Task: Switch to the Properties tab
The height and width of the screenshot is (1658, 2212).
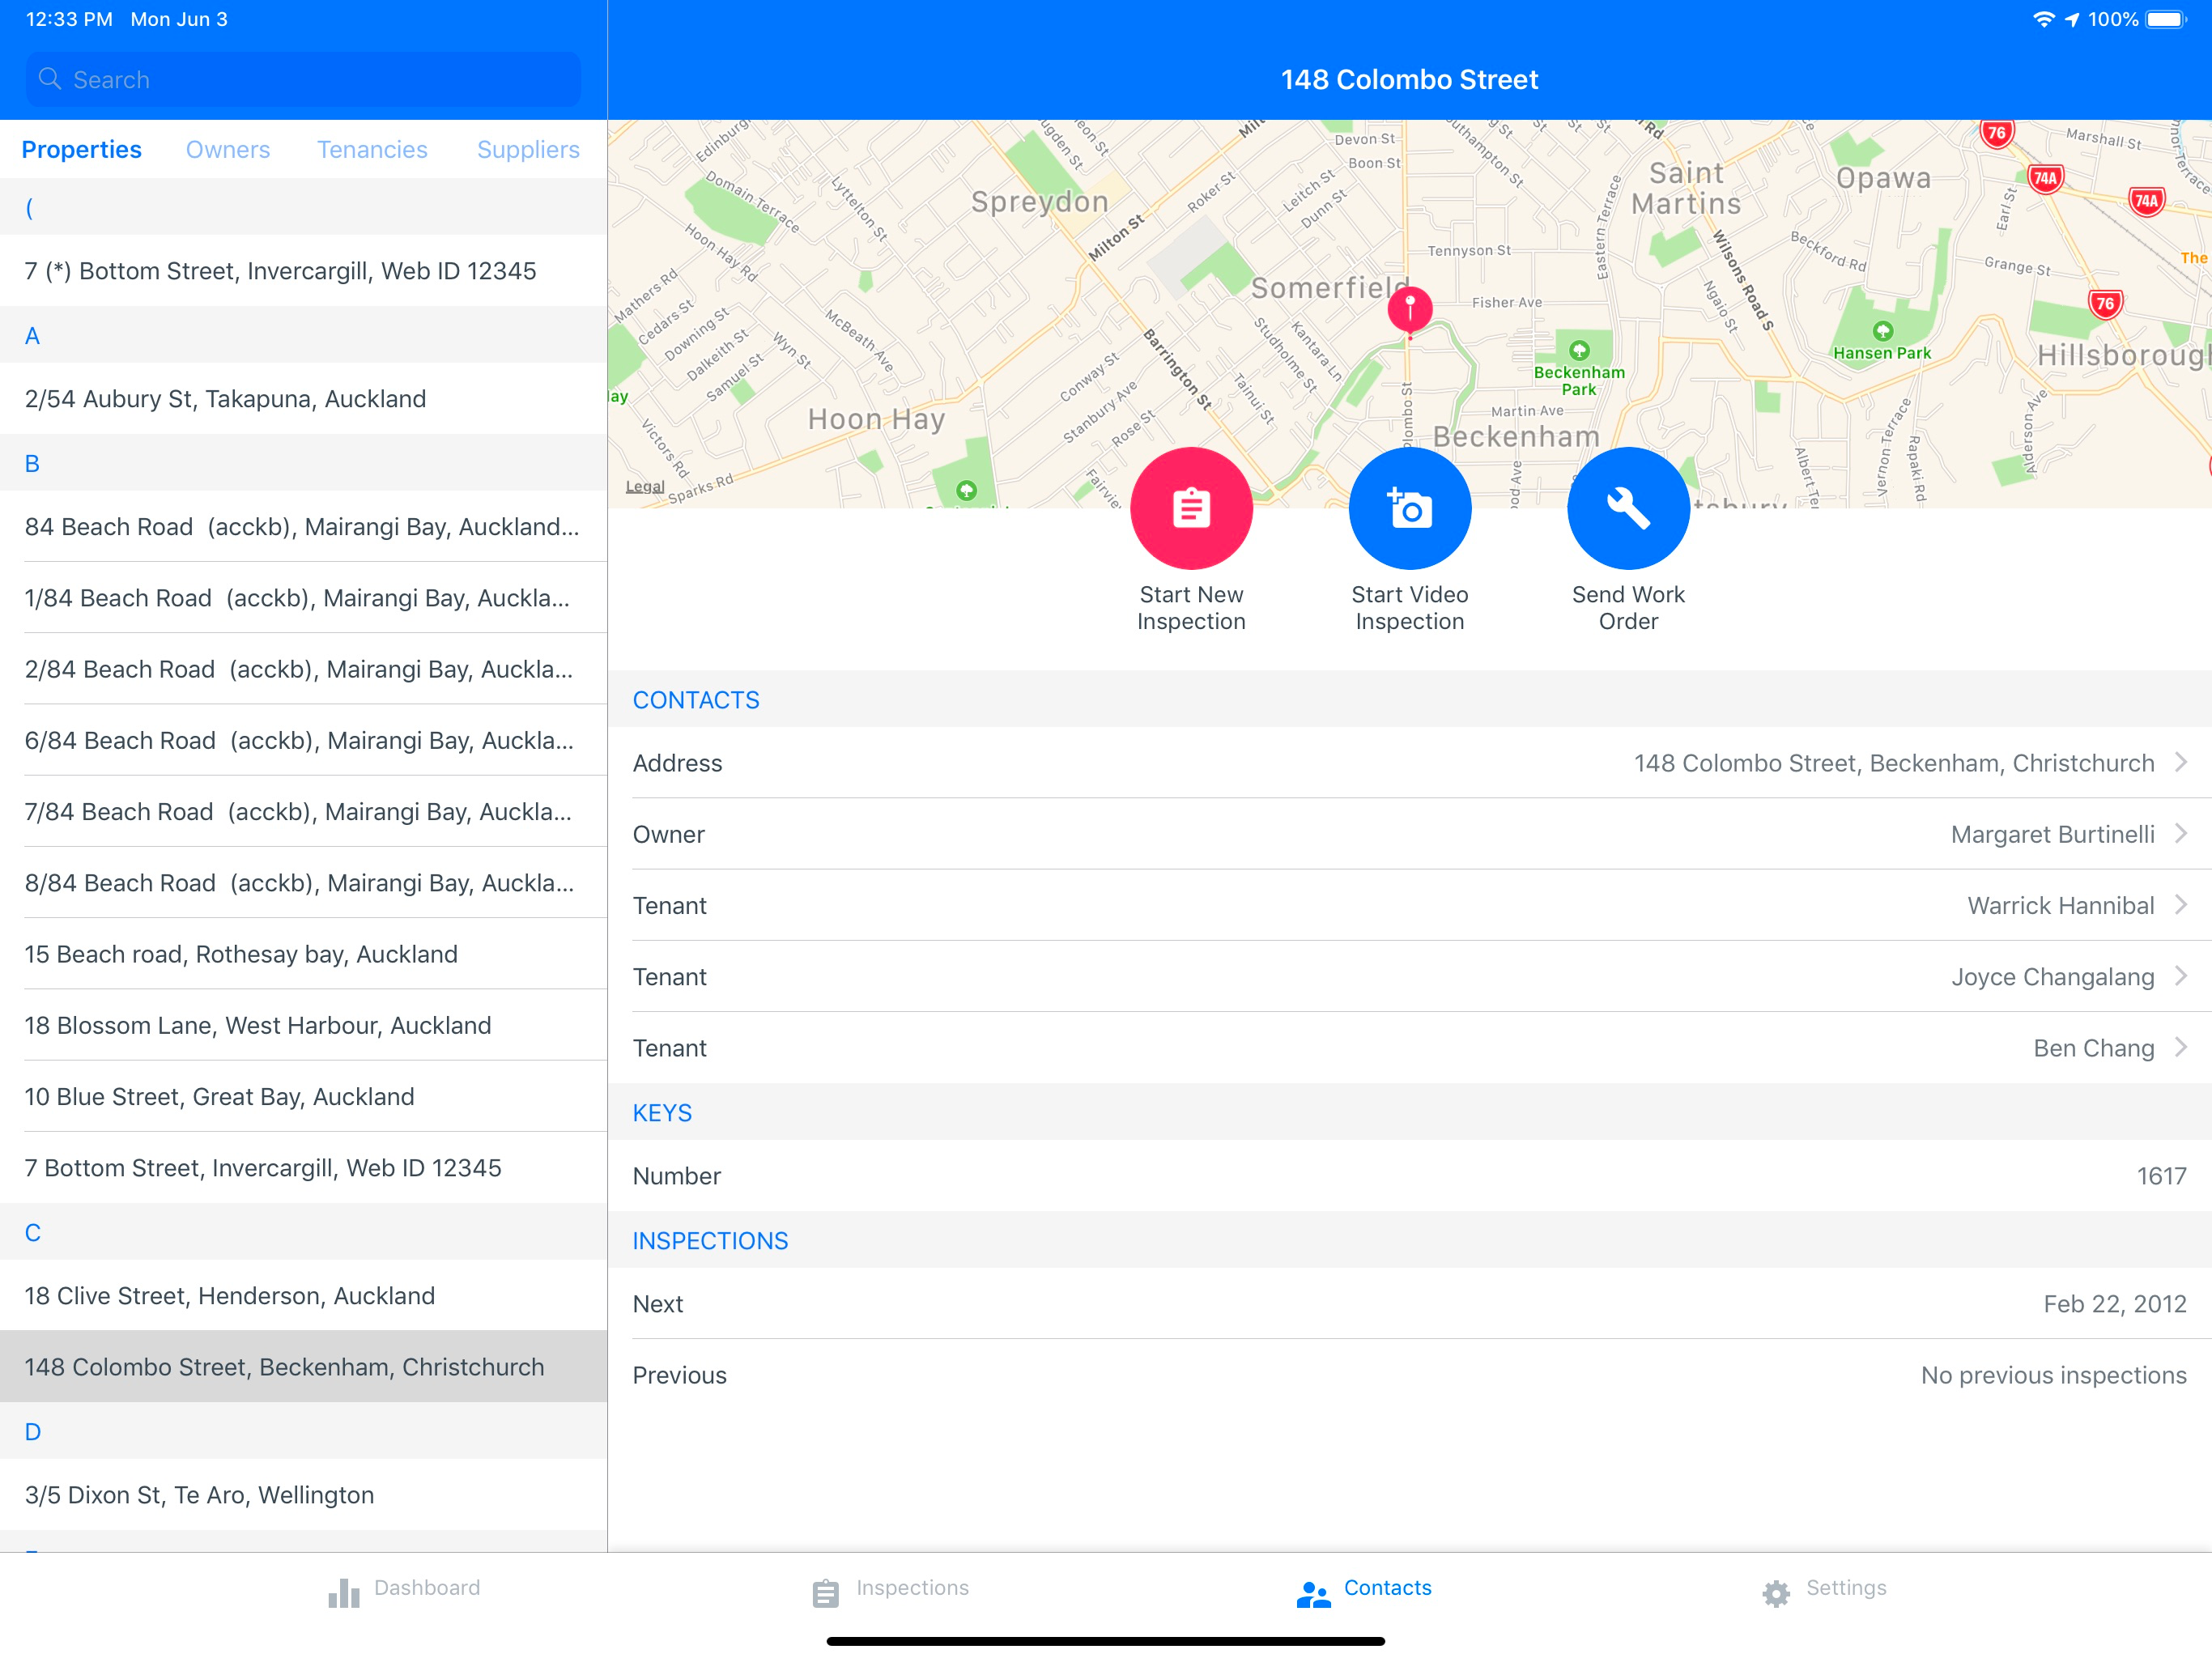Action: point(82,149)
